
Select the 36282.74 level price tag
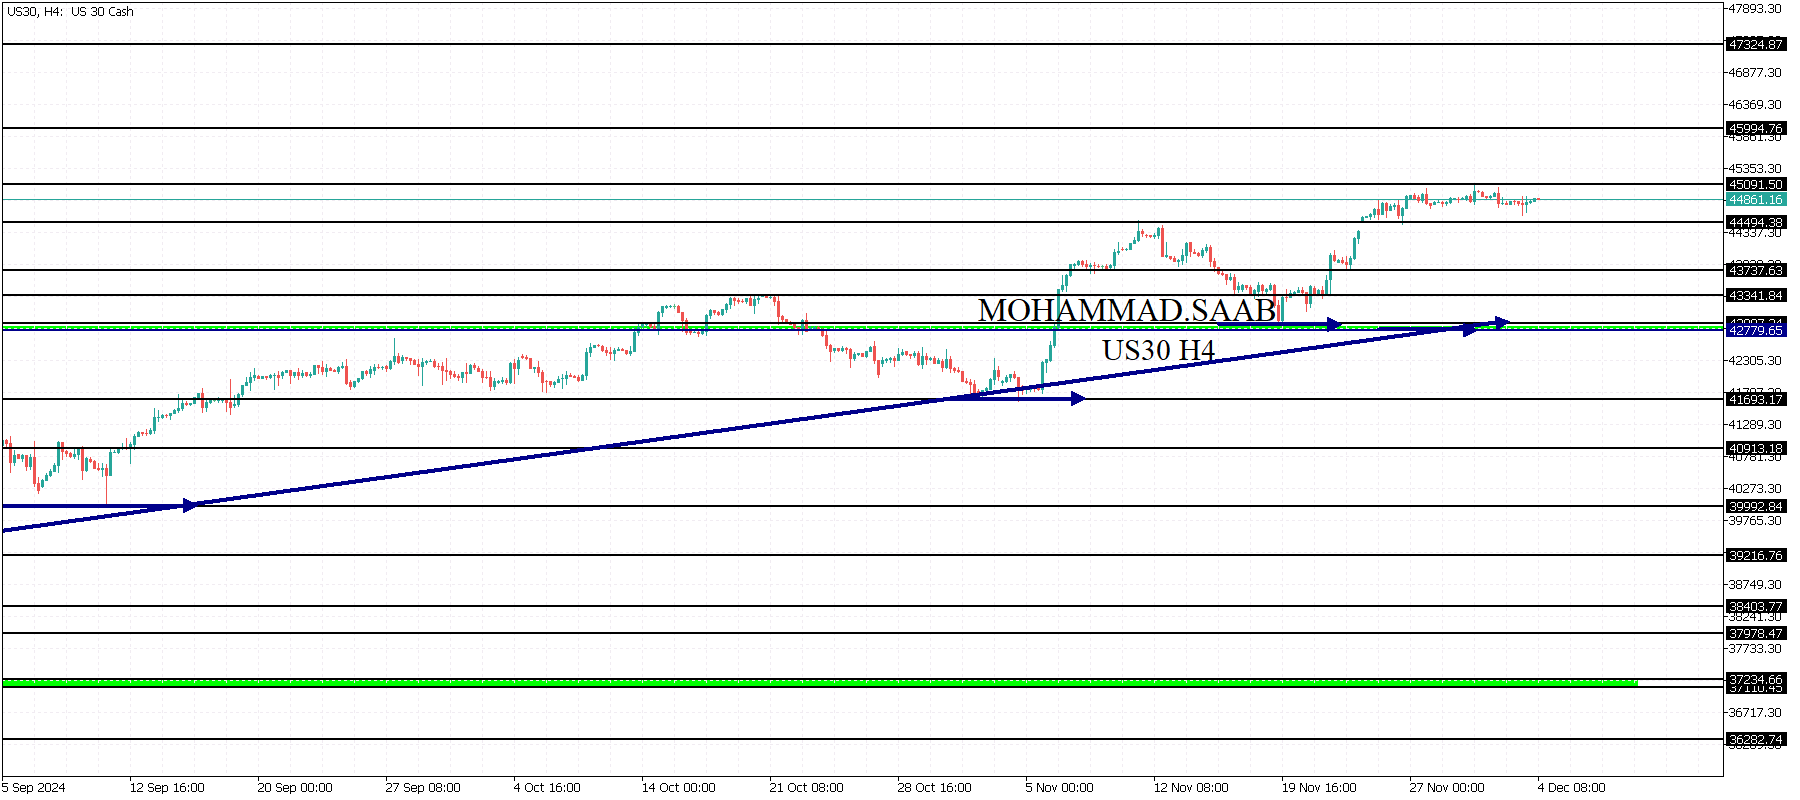(x=1756, y=739)
